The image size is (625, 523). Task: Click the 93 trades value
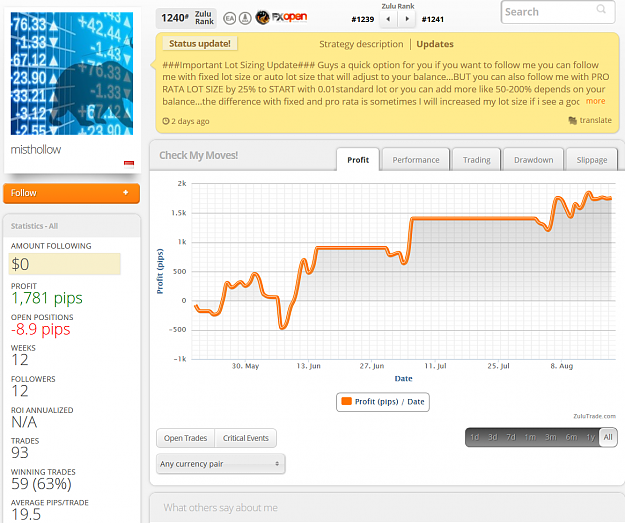20,452
